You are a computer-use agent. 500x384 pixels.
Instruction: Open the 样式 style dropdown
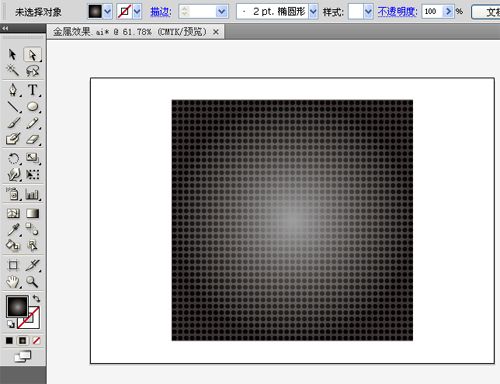[x=368, y=12]
